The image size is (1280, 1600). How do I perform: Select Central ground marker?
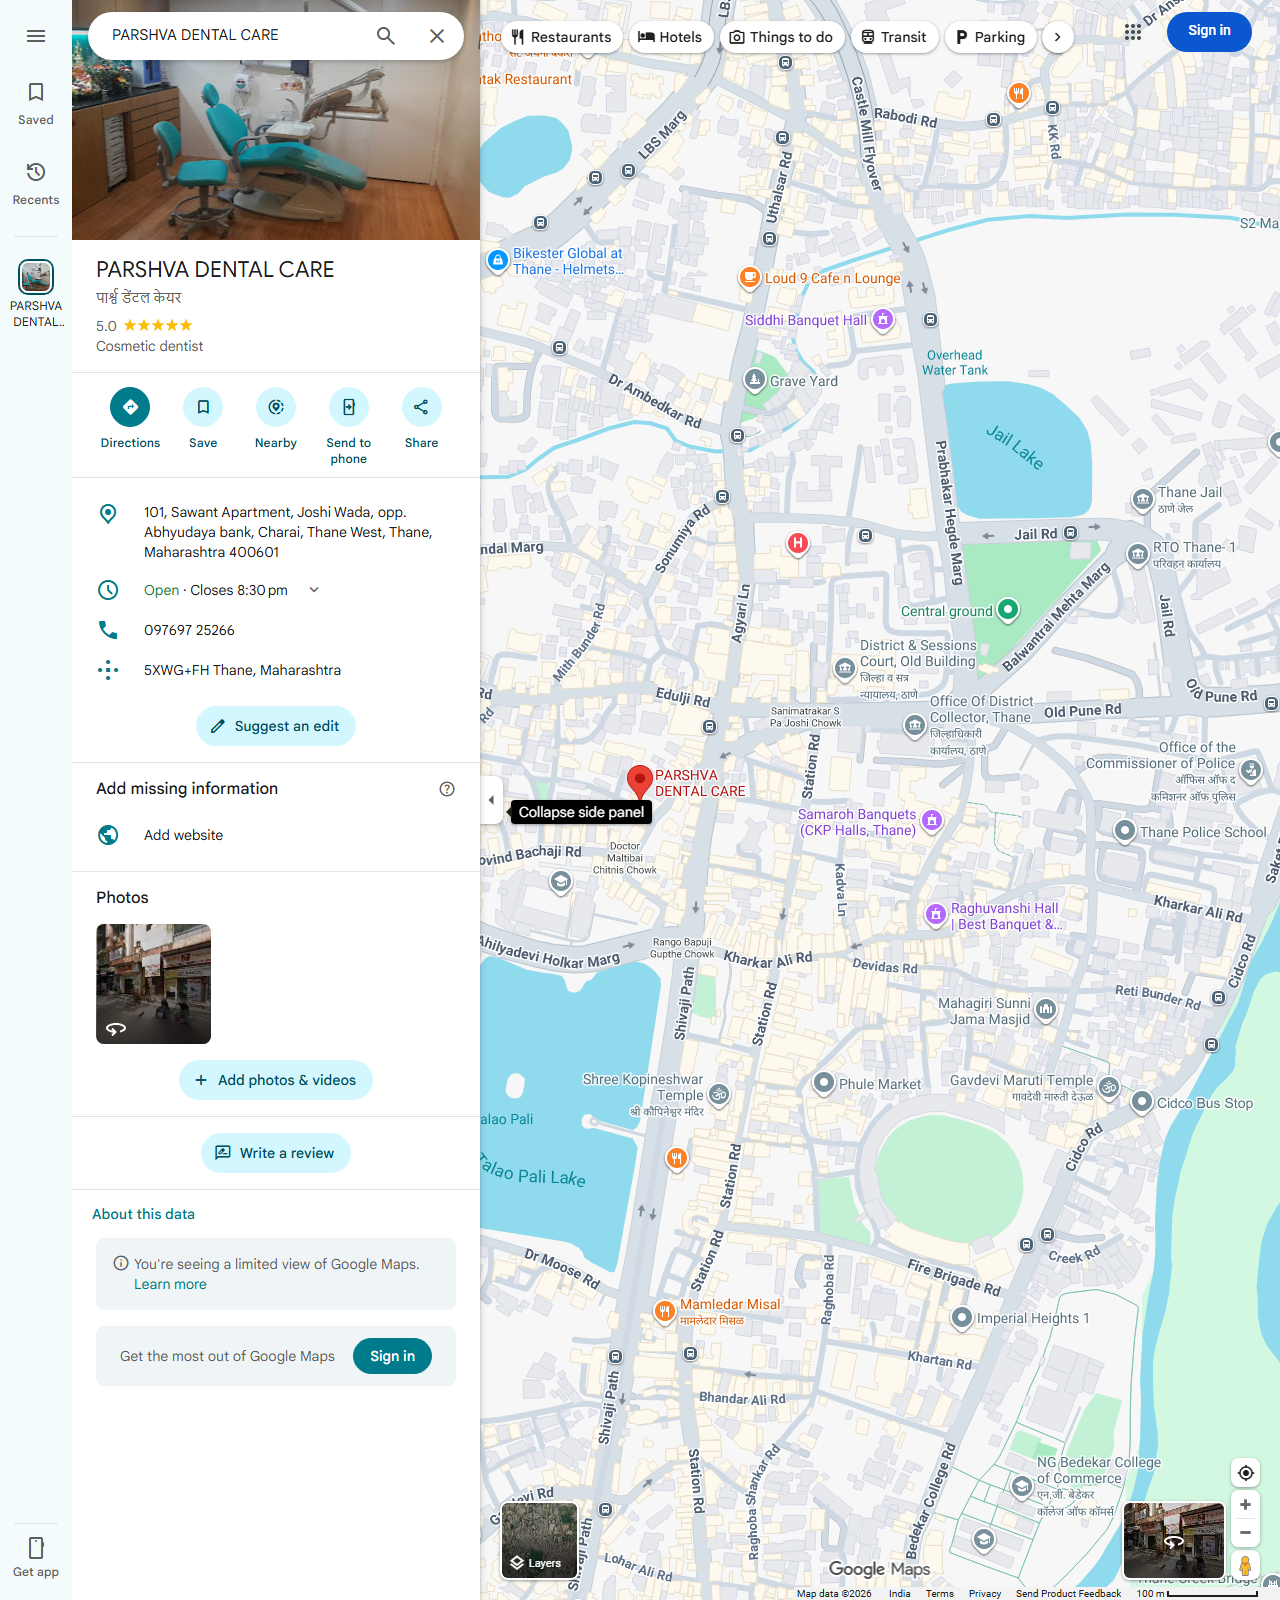(x=1008, y=609)
